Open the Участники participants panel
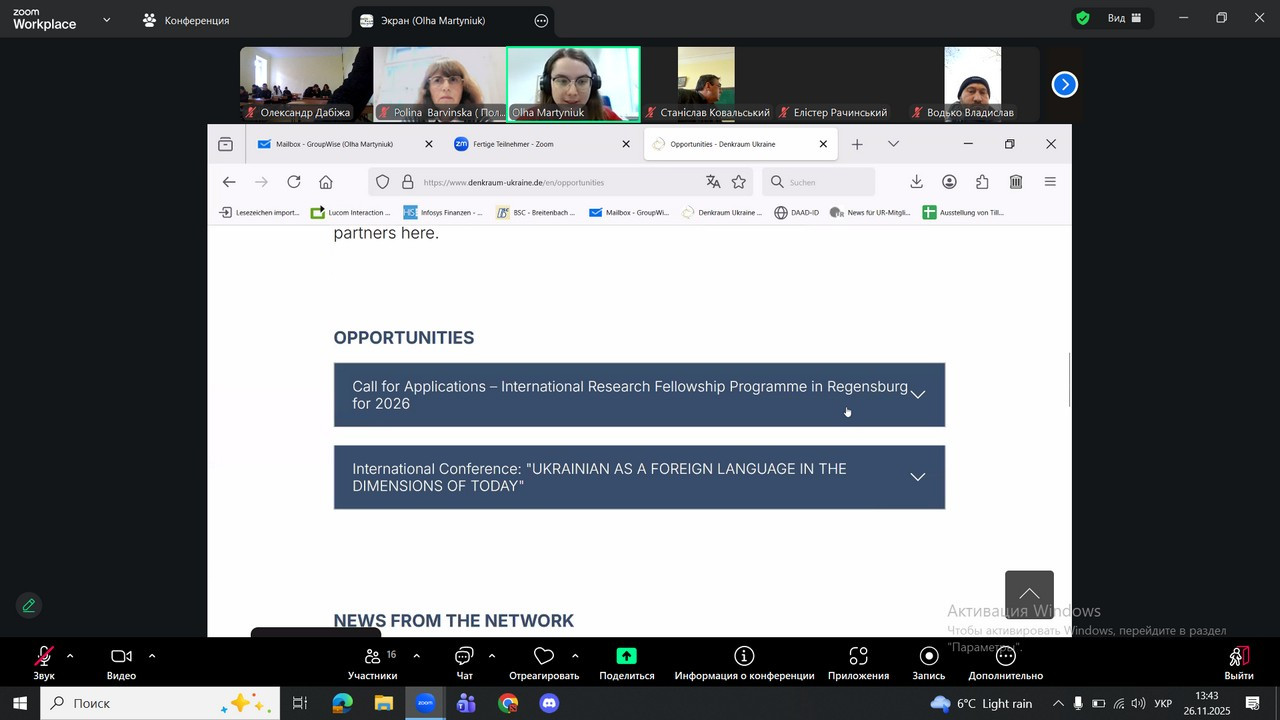Image resolution: width=1280 pixels, height=720 pixels. pos(373,662)
